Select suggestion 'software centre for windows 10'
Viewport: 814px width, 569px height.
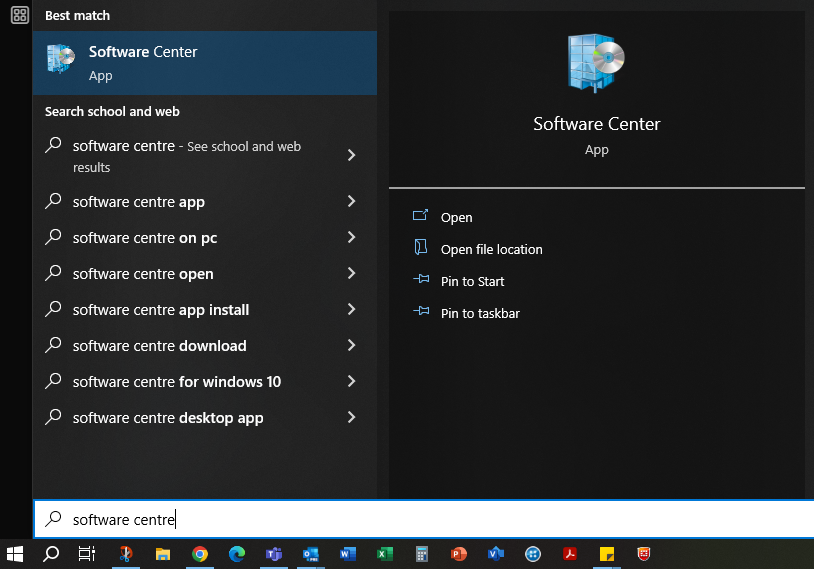click(x=205, y=381)
